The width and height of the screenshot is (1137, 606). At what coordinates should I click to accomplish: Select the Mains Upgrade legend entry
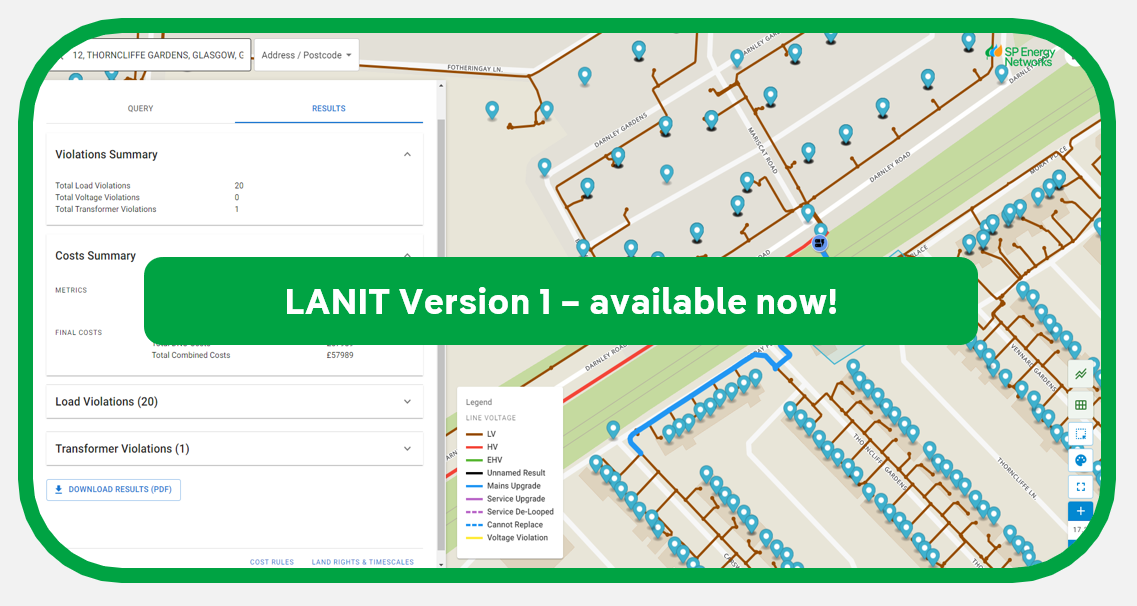503,486
